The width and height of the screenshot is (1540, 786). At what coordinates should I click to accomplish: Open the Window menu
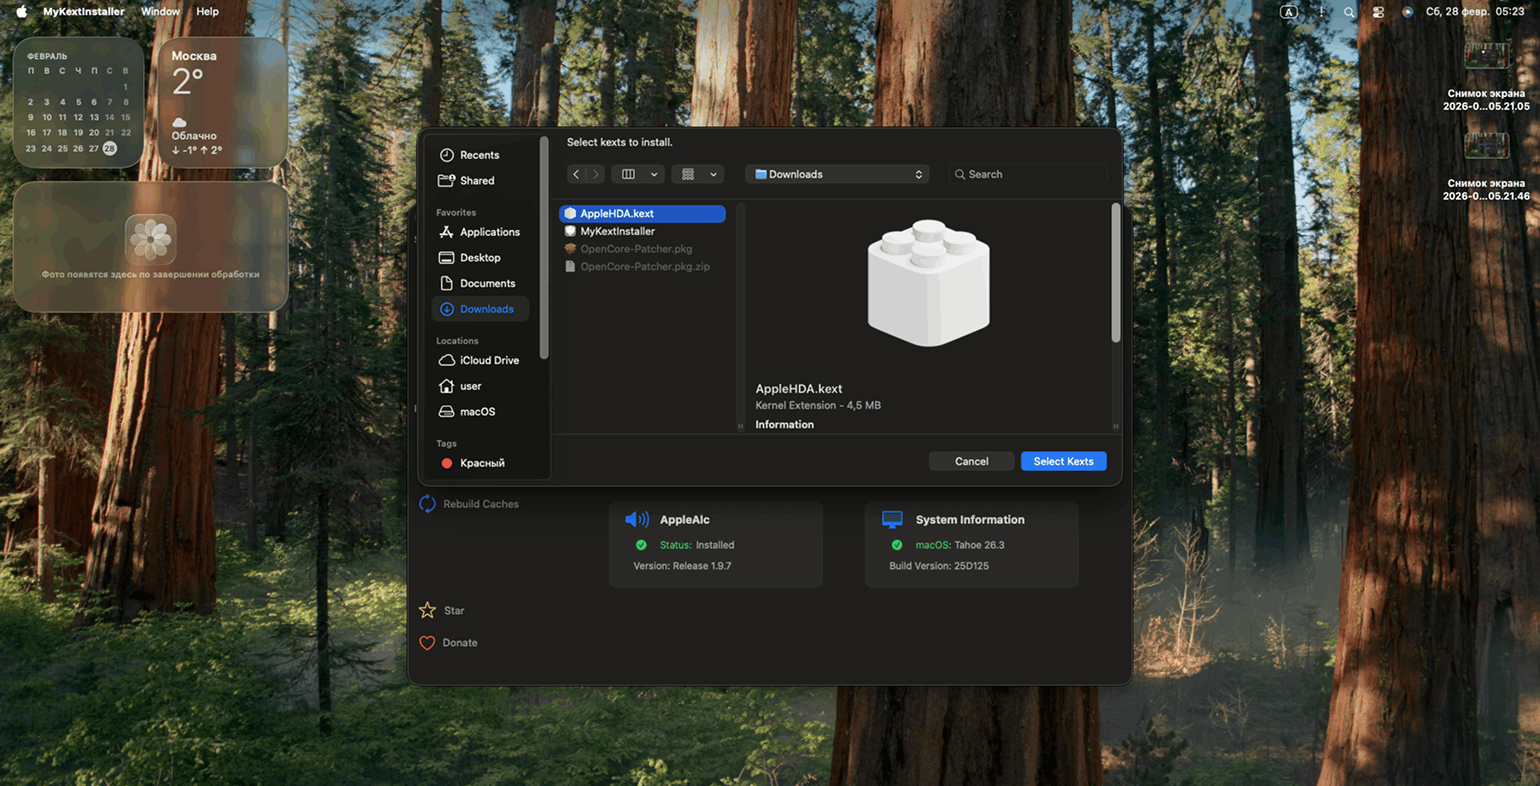[x=160, y=12]
